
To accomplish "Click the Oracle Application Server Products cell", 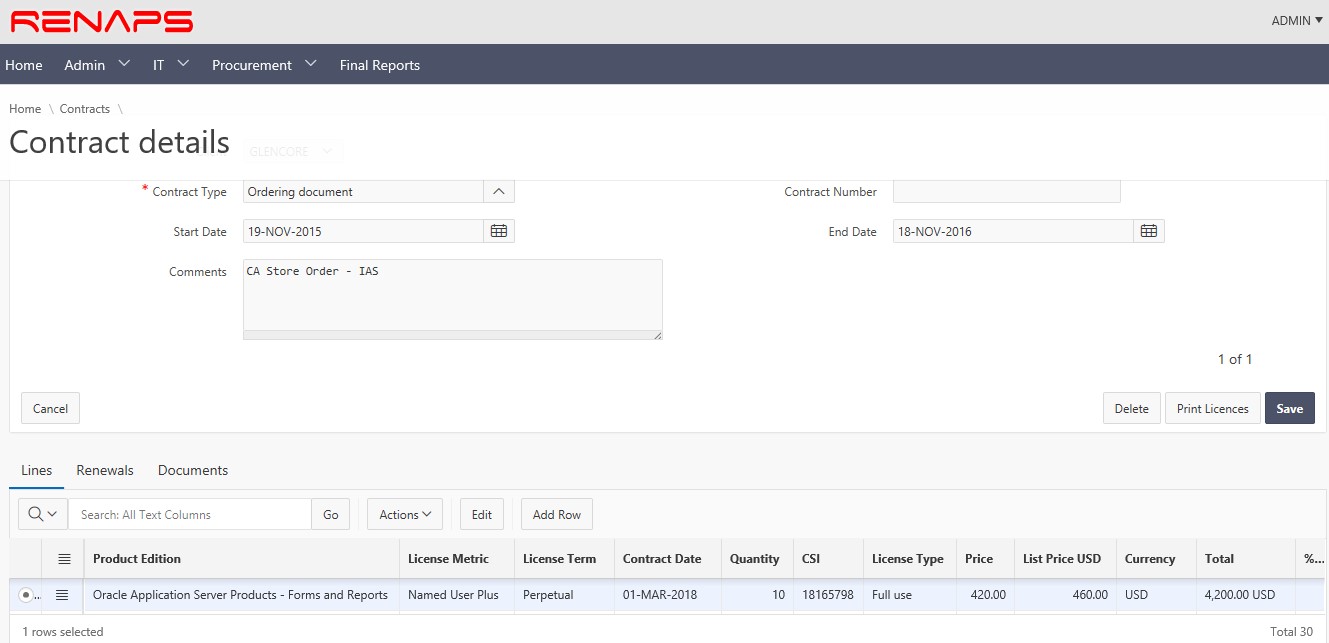I will pyautogui.click(x=242, y=595).
